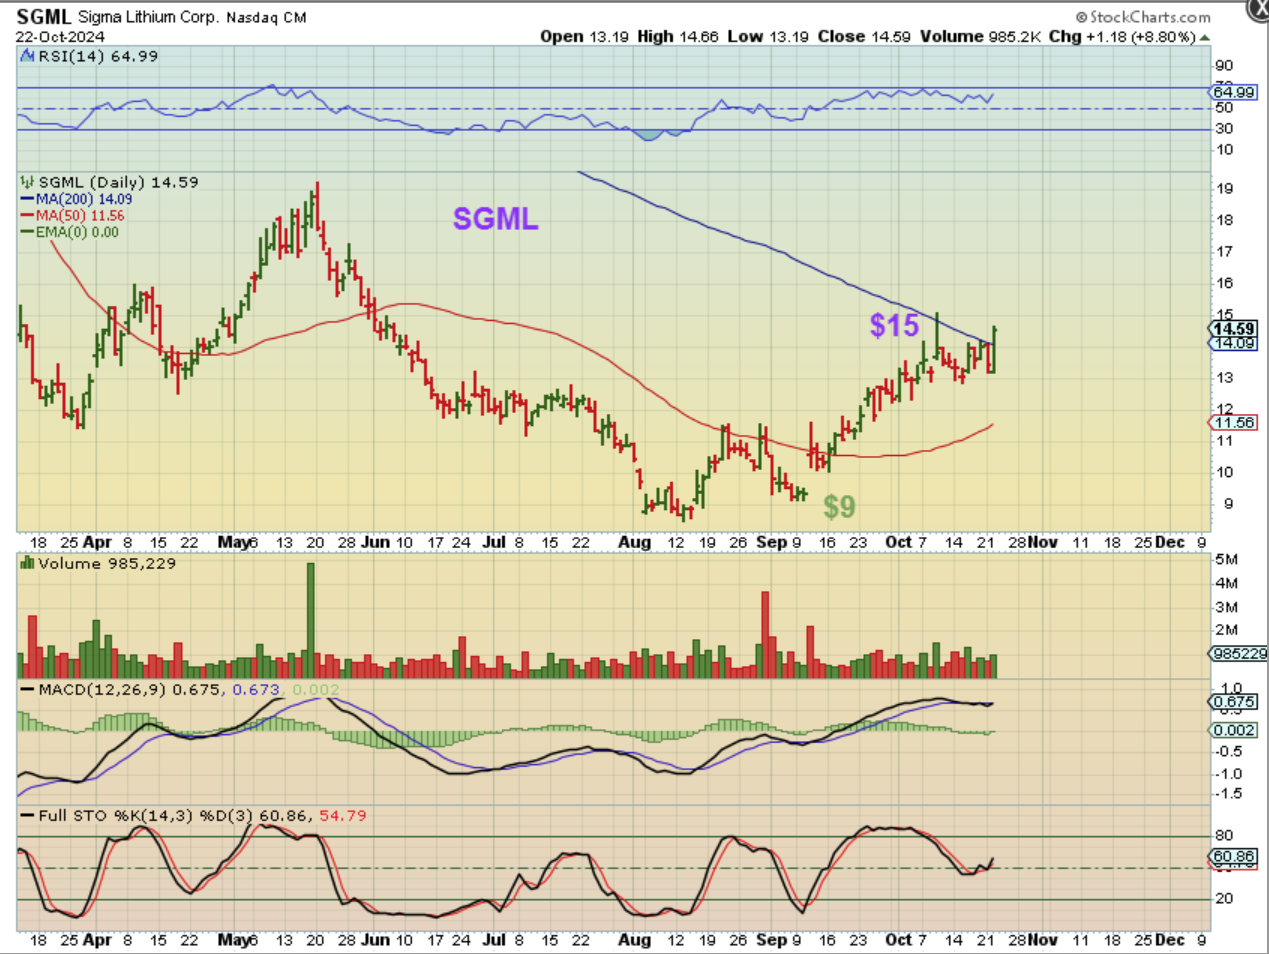This screenshot has width=1269, height=954.
Task: Click the 0.675 MACD value tag on the right
Action: point(1234,702)
